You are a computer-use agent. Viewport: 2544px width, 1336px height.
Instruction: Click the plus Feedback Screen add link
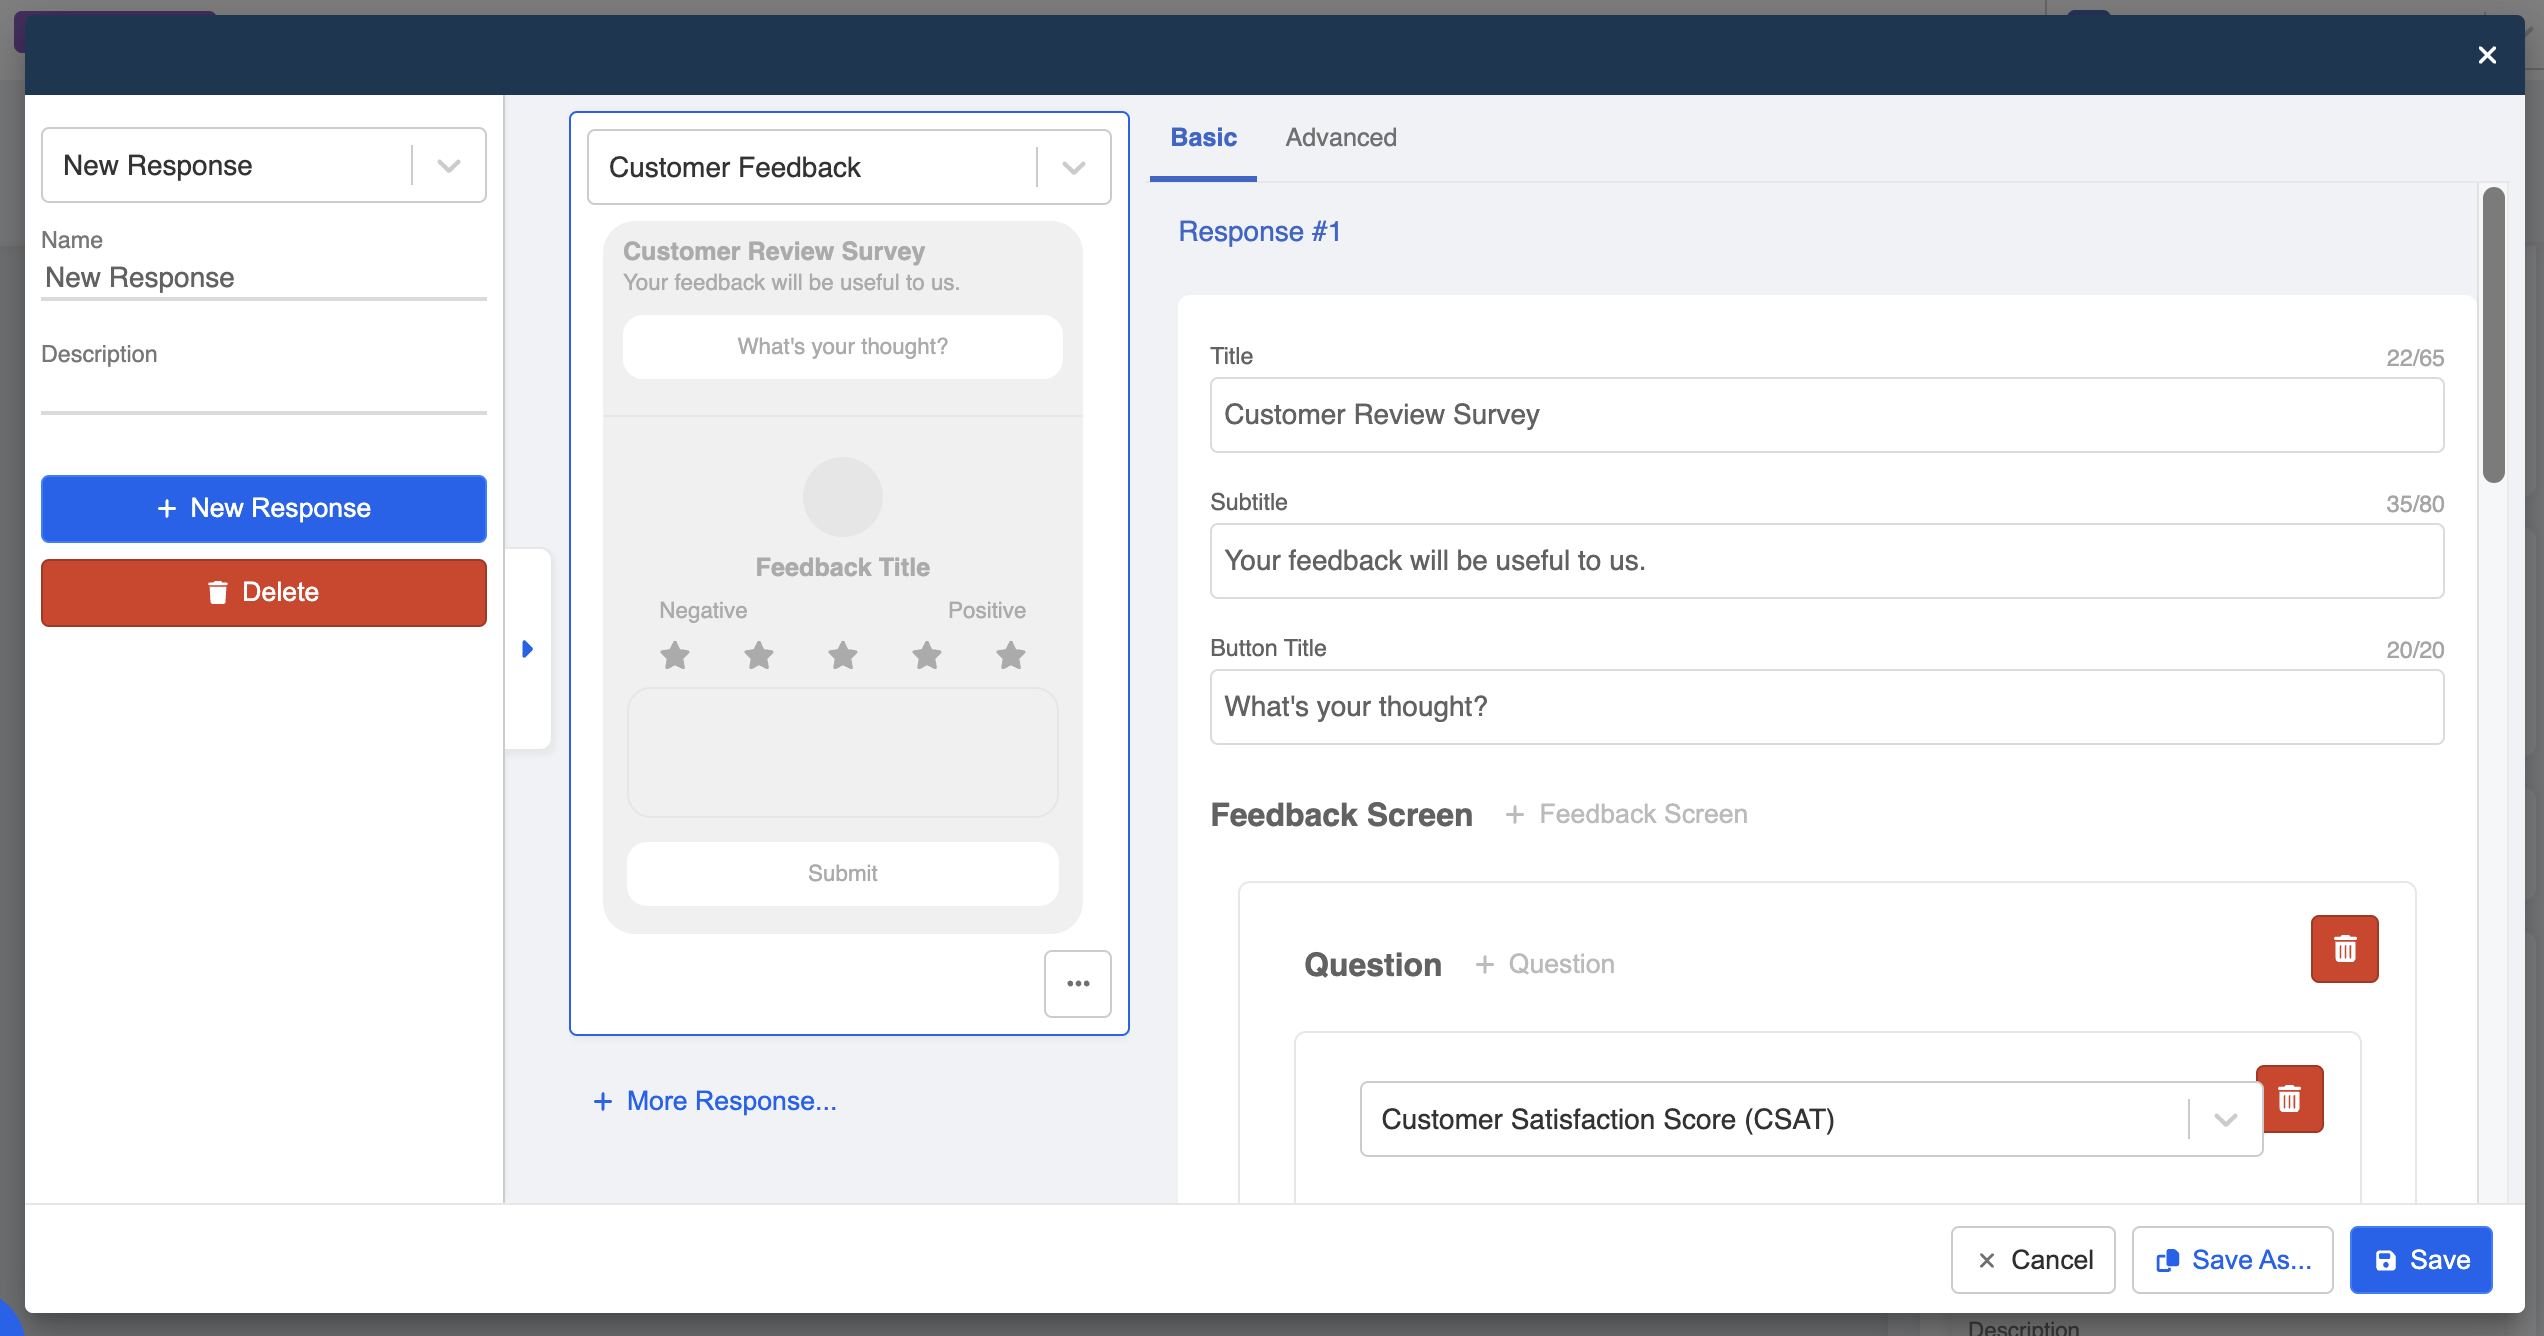pos(1627,814)
